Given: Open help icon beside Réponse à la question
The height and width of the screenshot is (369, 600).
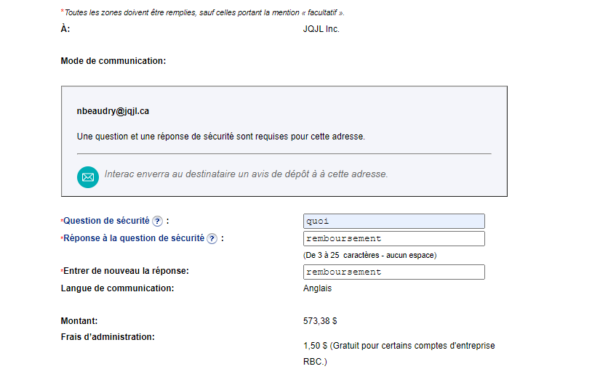Looking at the screenshot, I should tap(212, 239).
